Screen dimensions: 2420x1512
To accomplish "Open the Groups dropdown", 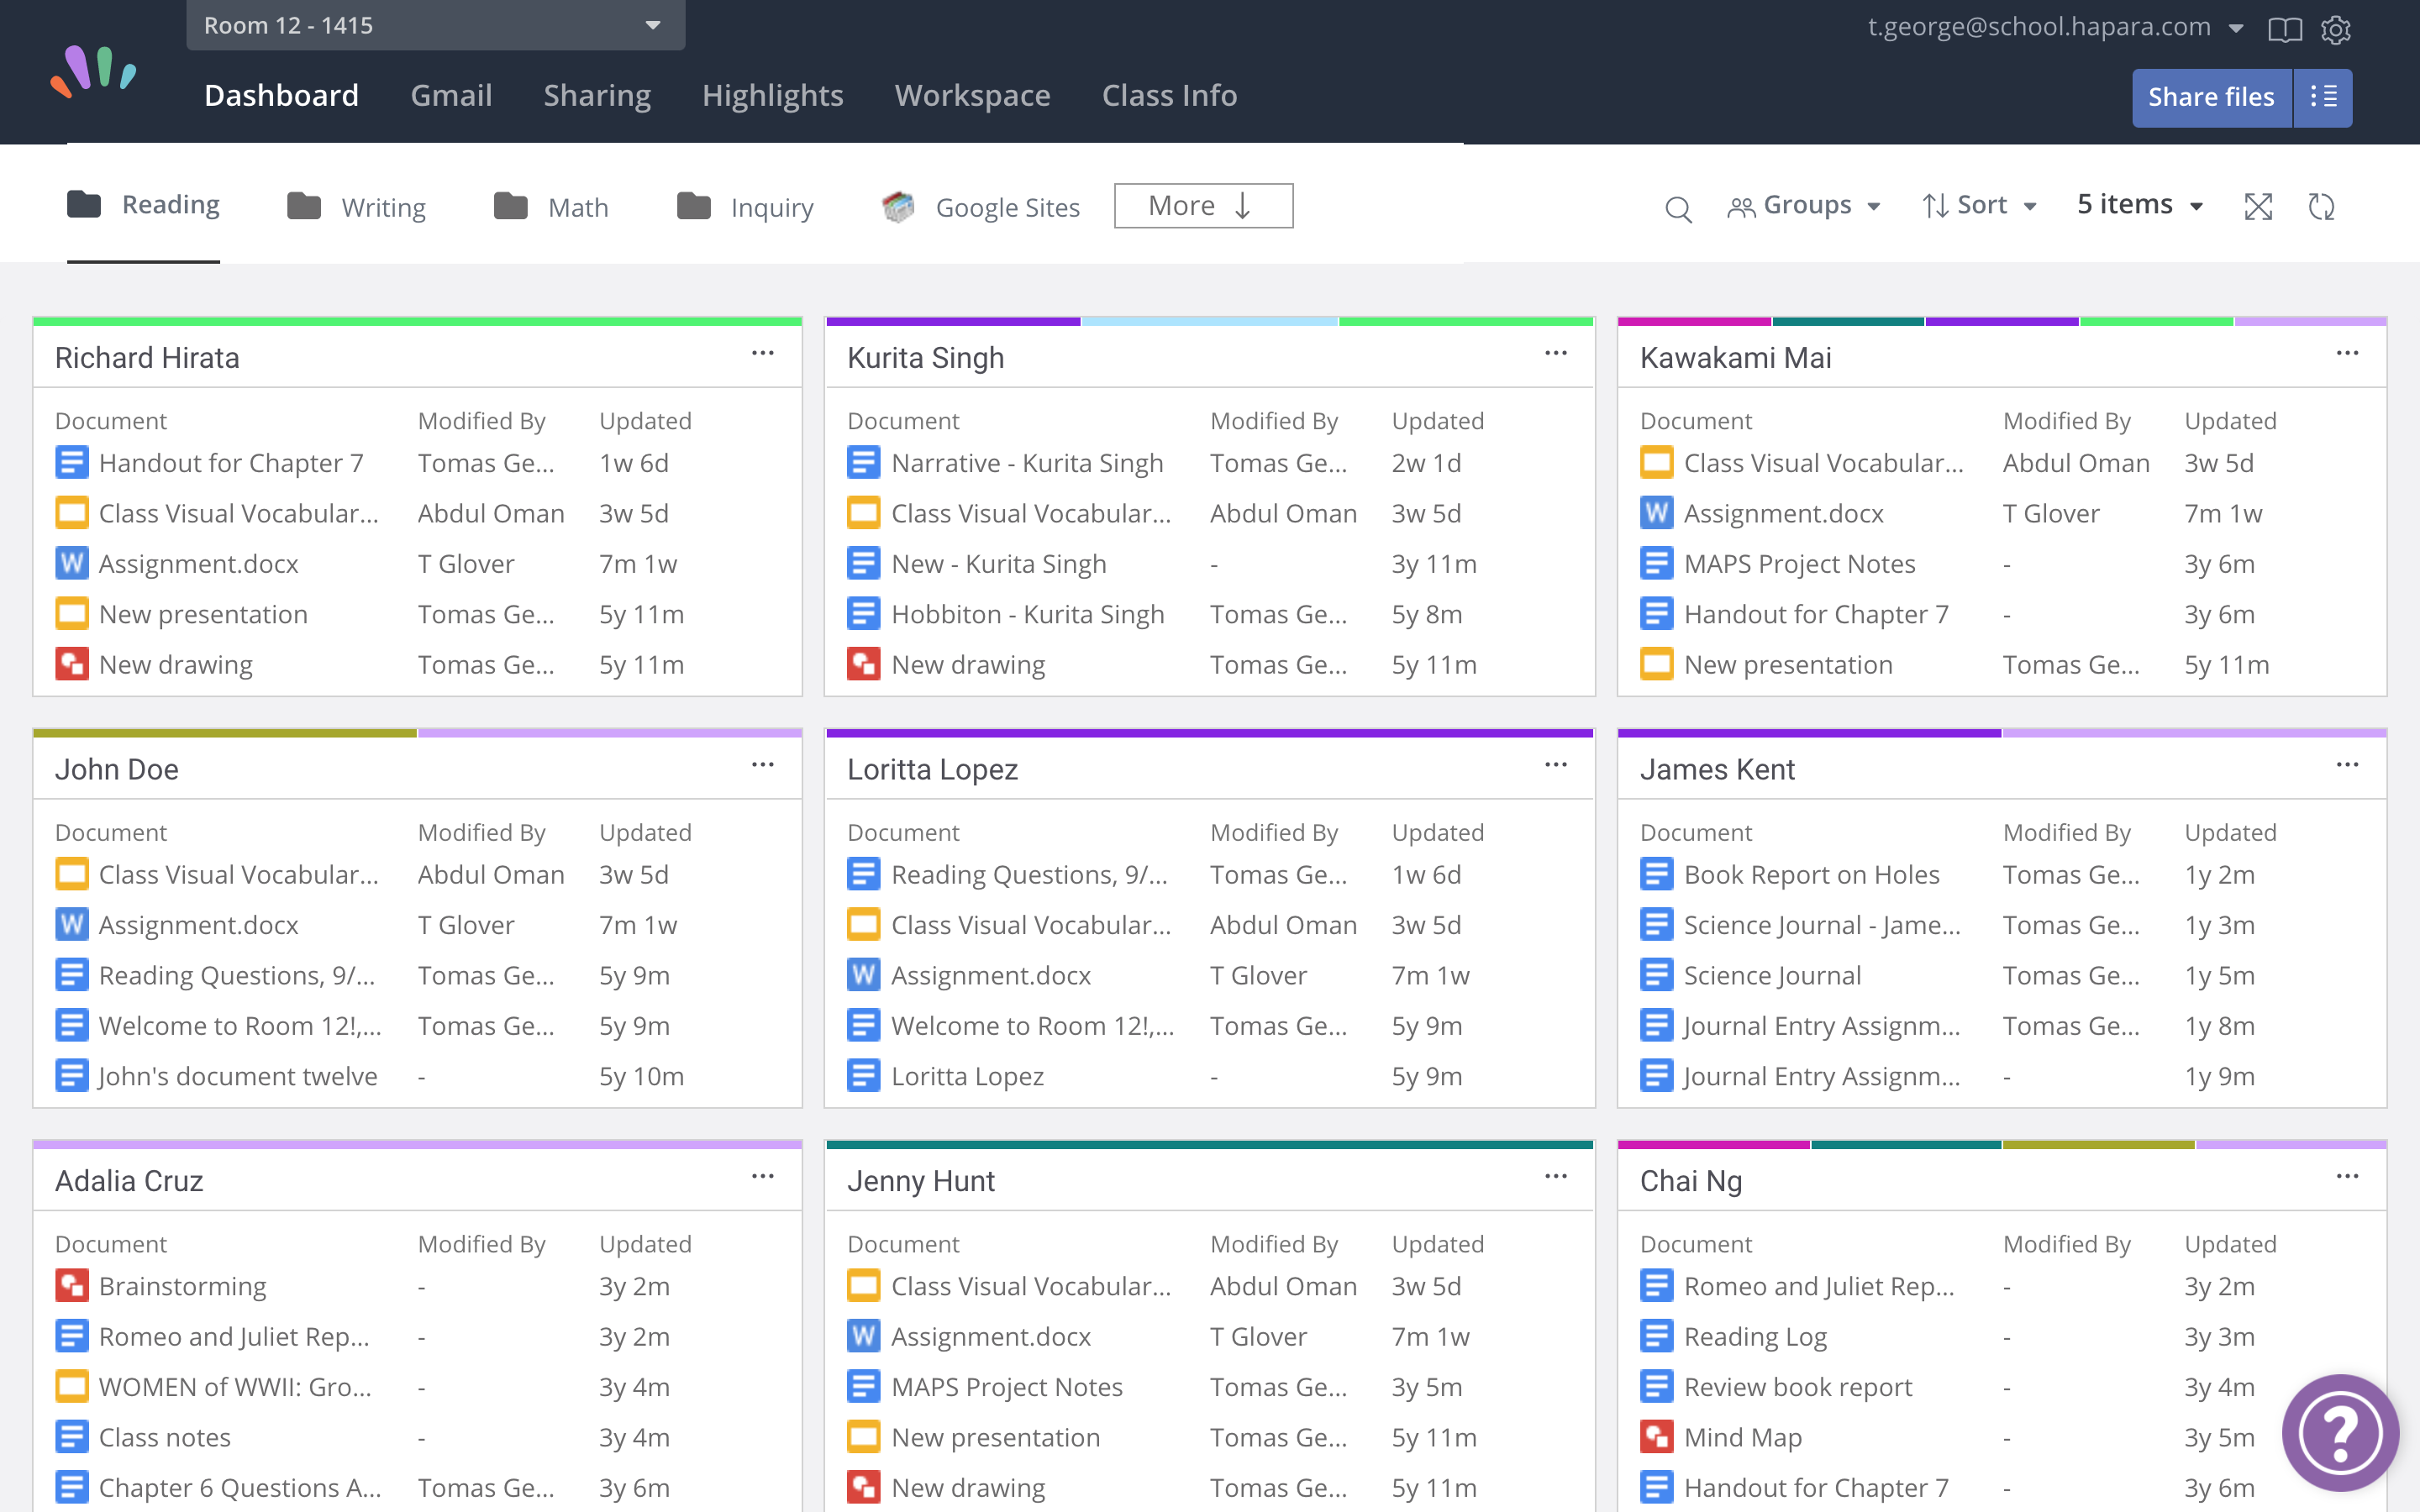I will 1805,205.
